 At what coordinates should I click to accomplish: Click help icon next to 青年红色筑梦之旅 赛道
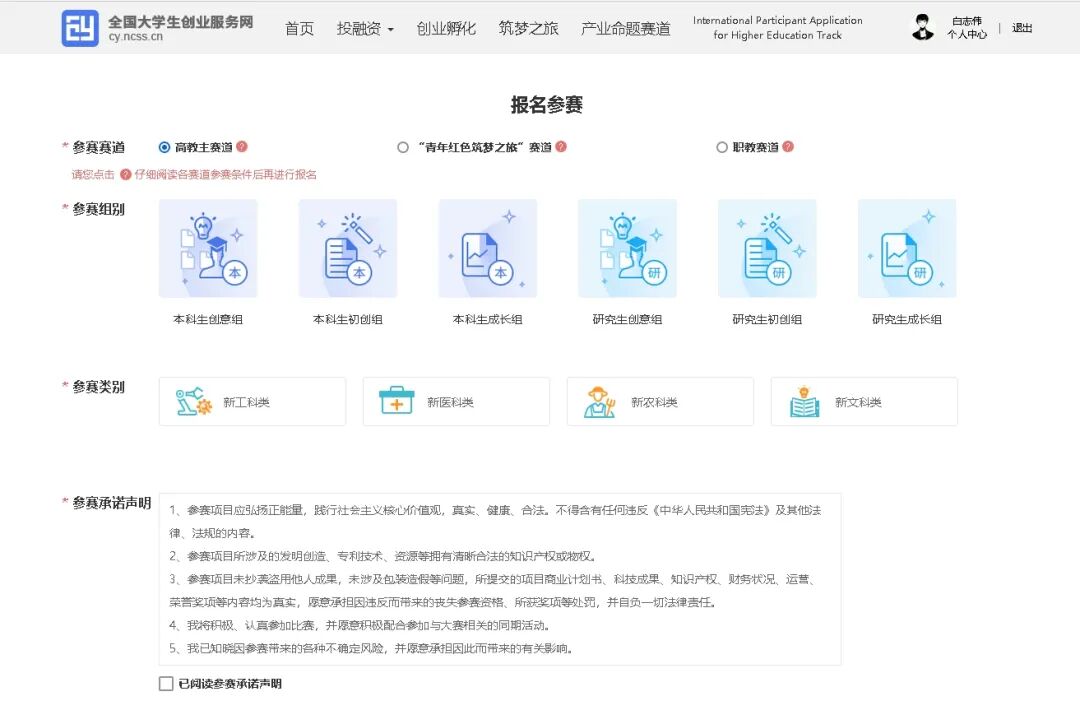[x=561, y=147]
